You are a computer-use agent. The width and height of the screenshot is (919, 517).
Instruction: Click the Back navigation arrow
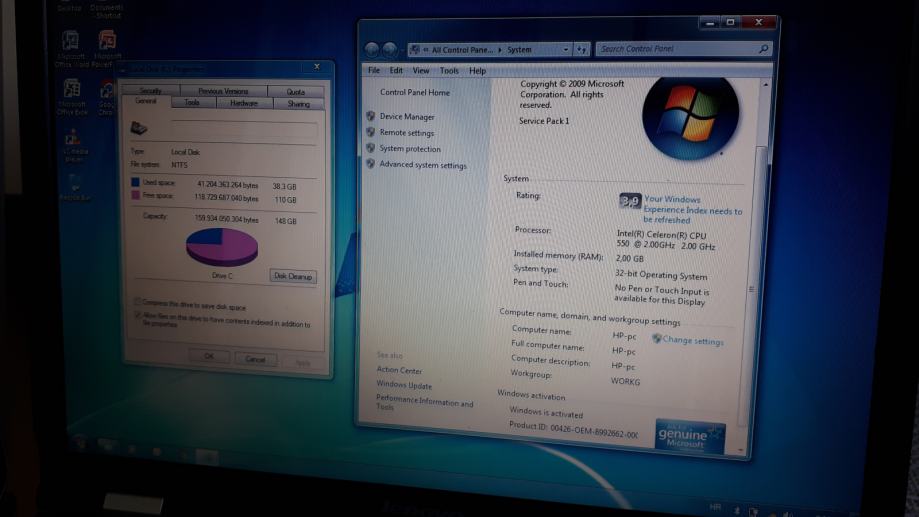tap(372, 50)
